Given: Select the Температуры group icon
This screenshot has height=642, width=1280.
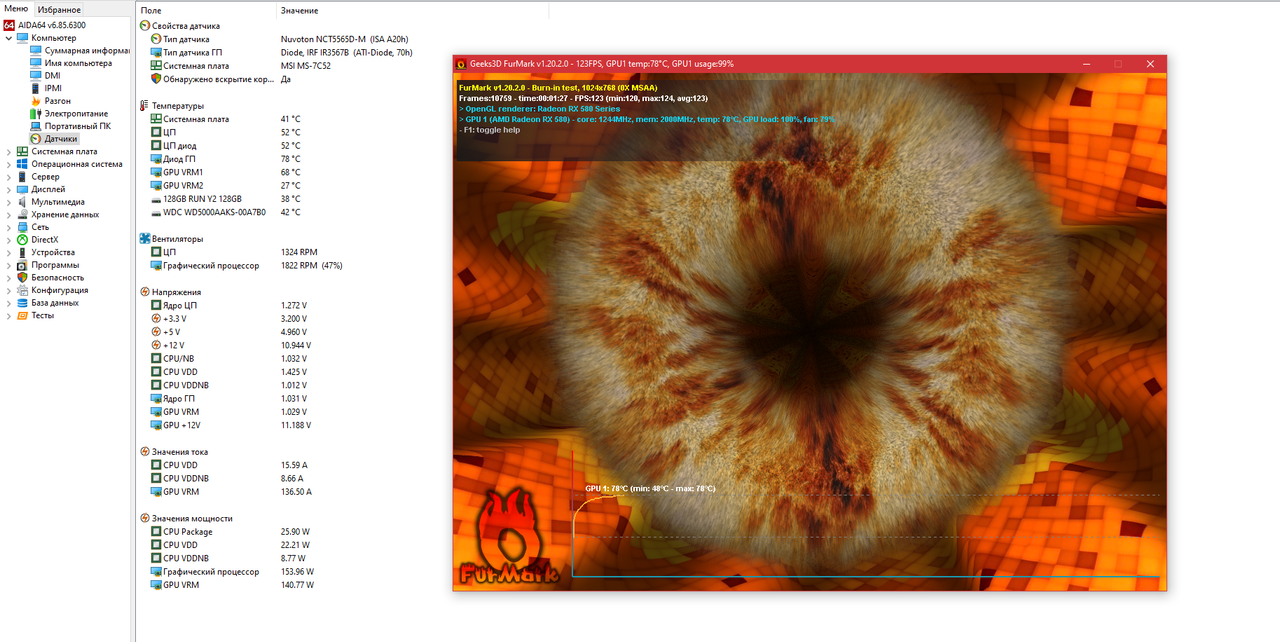Looking at the screenshot, I should click(145, 105).
